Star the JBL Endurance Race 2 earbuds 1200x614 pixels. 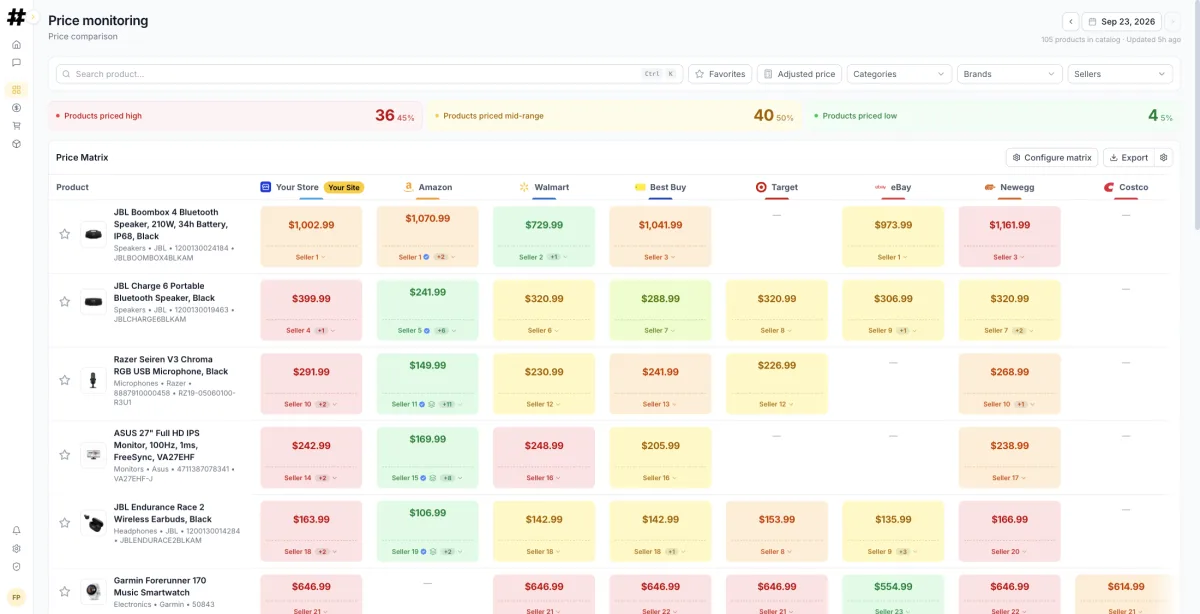(x=65, y=523)
